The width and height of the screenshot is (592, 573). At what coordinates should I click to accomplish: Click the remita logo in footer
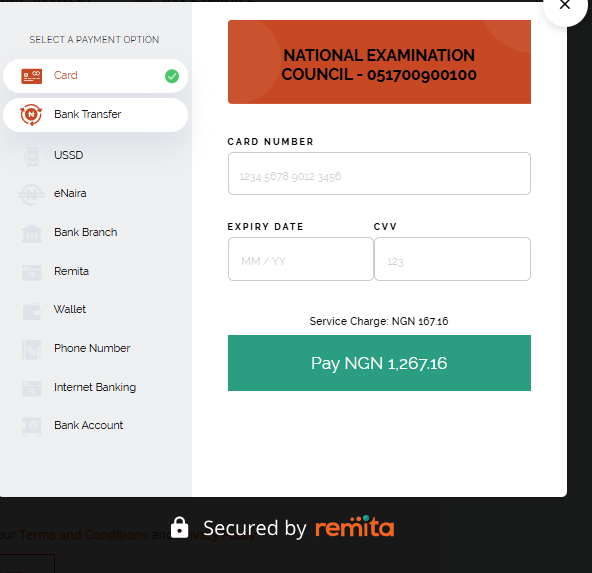[x=355, y=527]
